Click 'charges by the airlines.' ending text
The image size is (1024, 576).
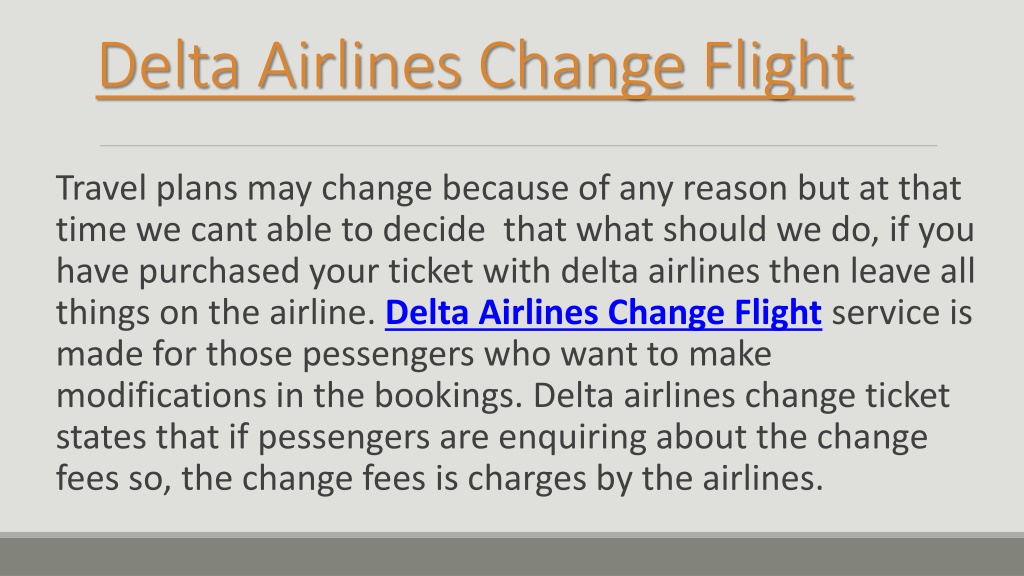[645, 479]
